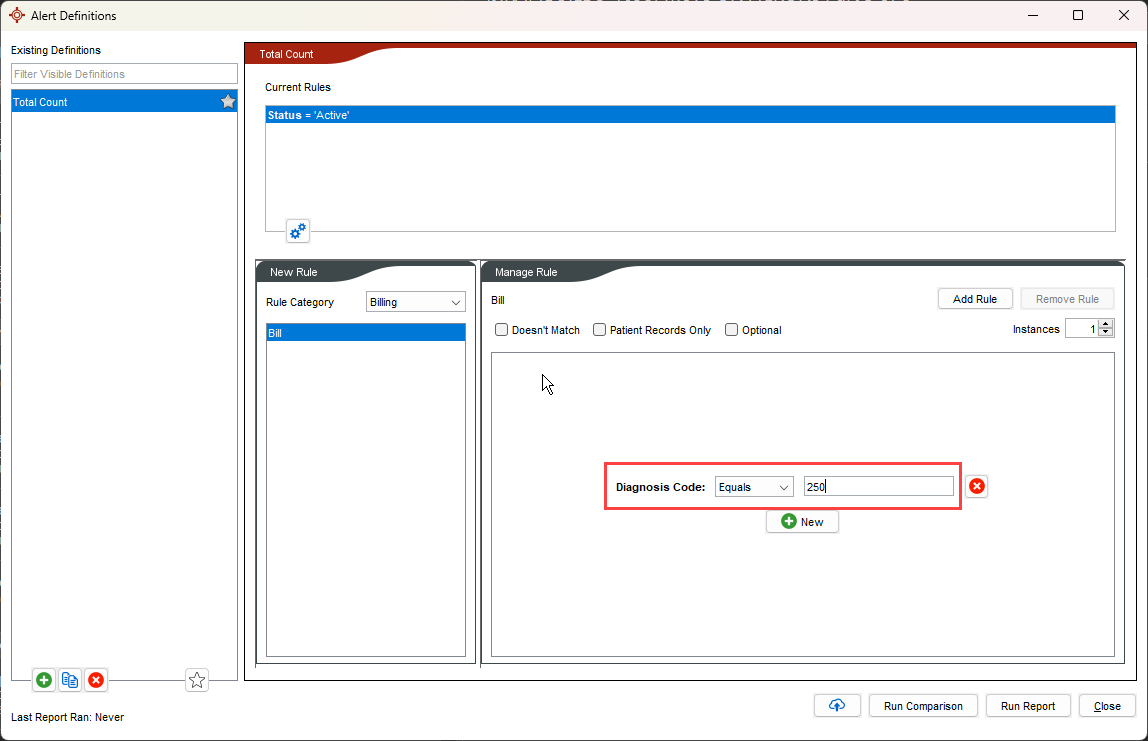Select the Manage Rule panel header

[x=526, y=272]
